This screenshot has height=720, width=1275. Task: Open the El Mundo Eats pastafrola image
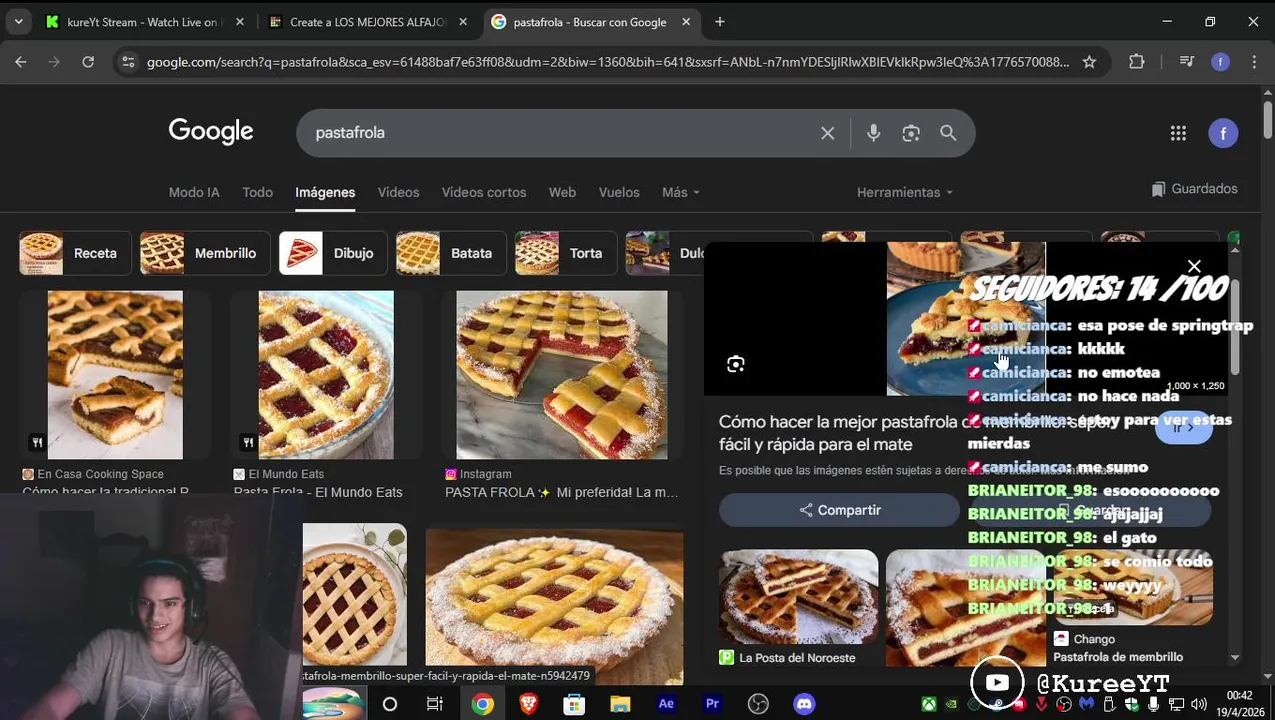coord(326,375)
